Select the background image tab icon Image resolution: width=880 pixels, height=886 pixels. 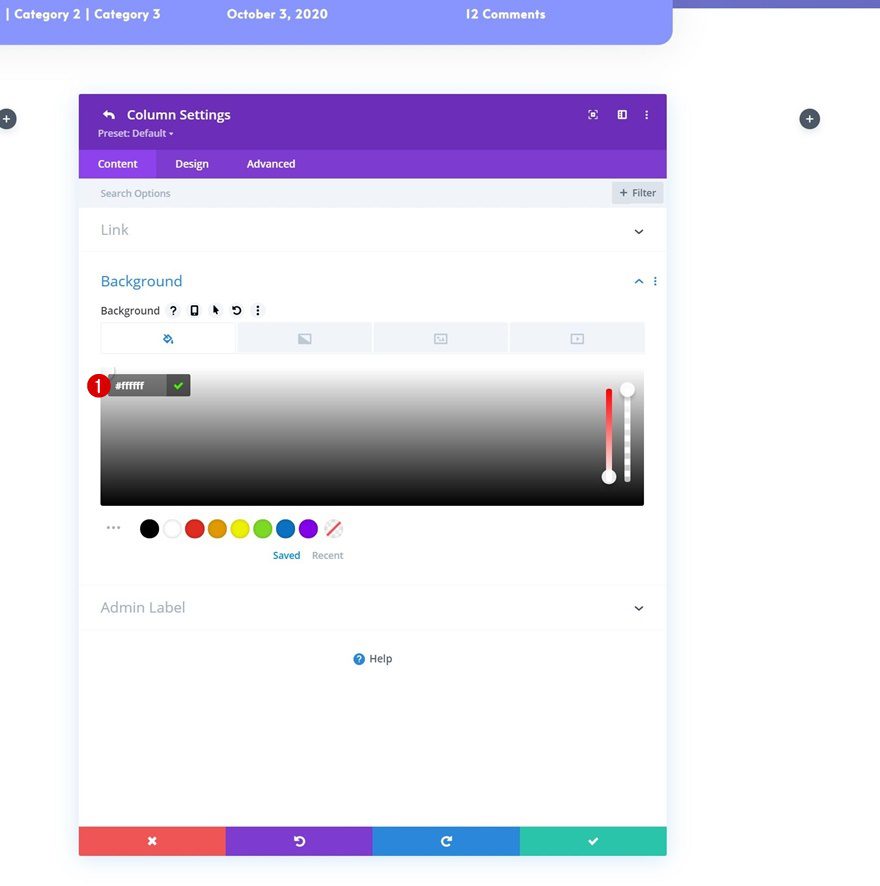click(440, 338)
